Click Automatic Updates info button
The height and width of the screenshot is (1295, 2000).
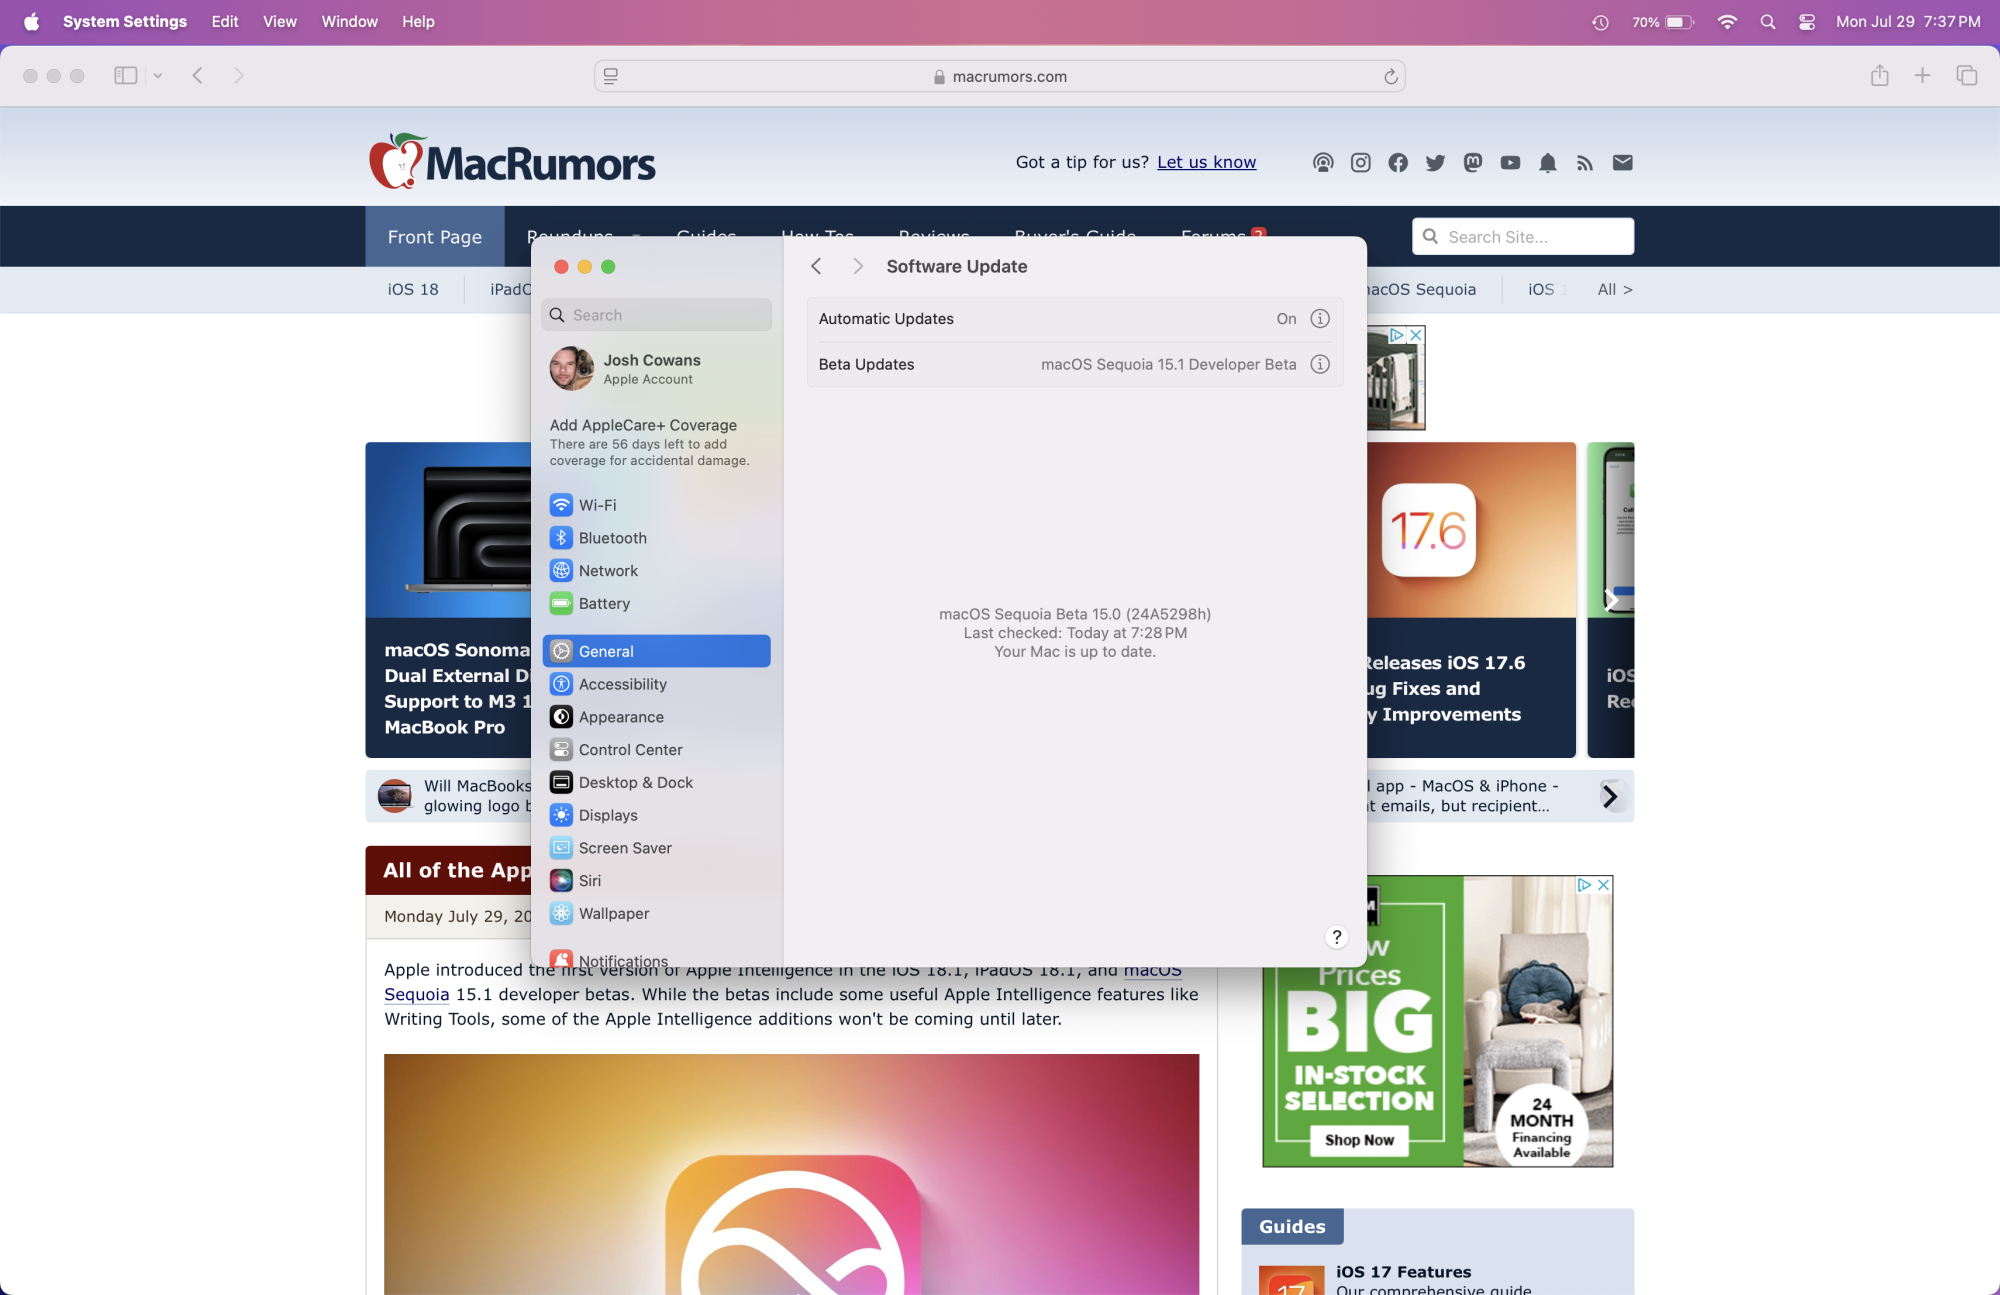pos(1320,319)
